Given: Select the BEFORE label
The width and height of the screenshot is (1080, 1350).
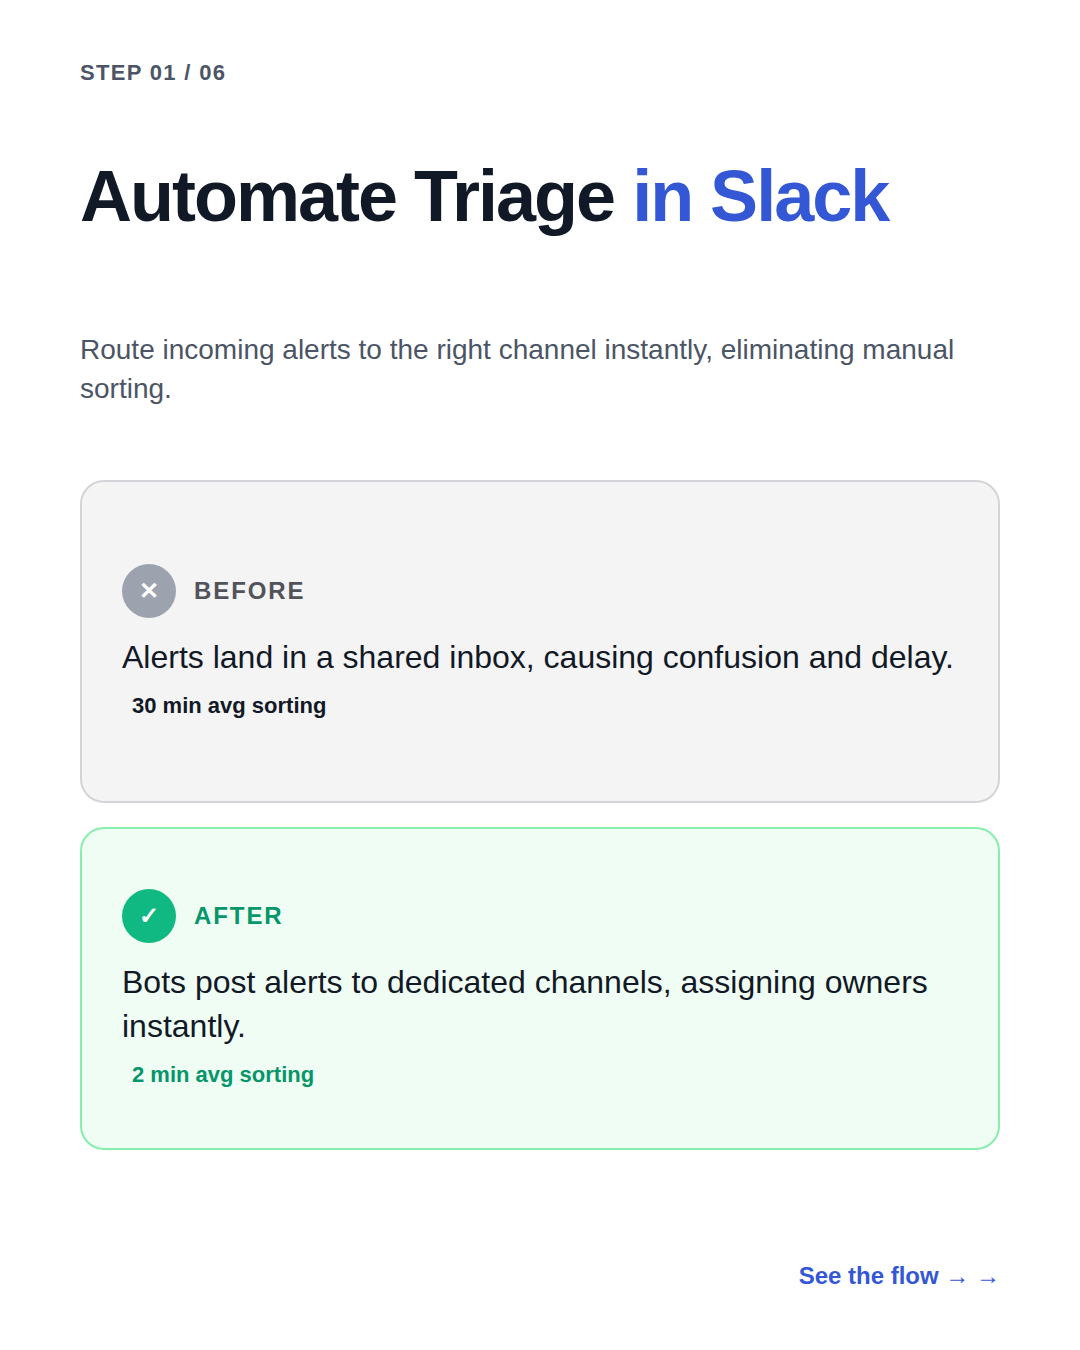Looking at the screenshot, I should (x=249, y=591).
